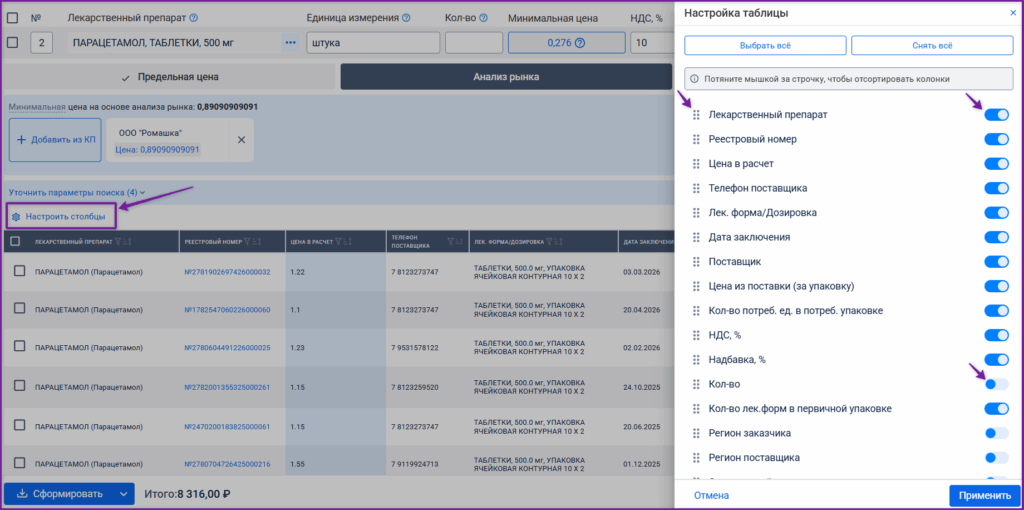
Task: Click the help icon inside the 0,276 price field
Action: click(x=579, y=43)
